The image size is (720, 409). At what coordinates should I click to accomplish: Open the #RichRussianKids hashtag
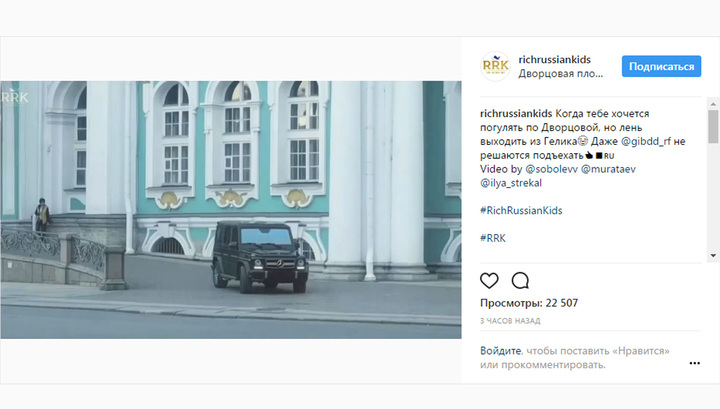(x=521, y=210)
